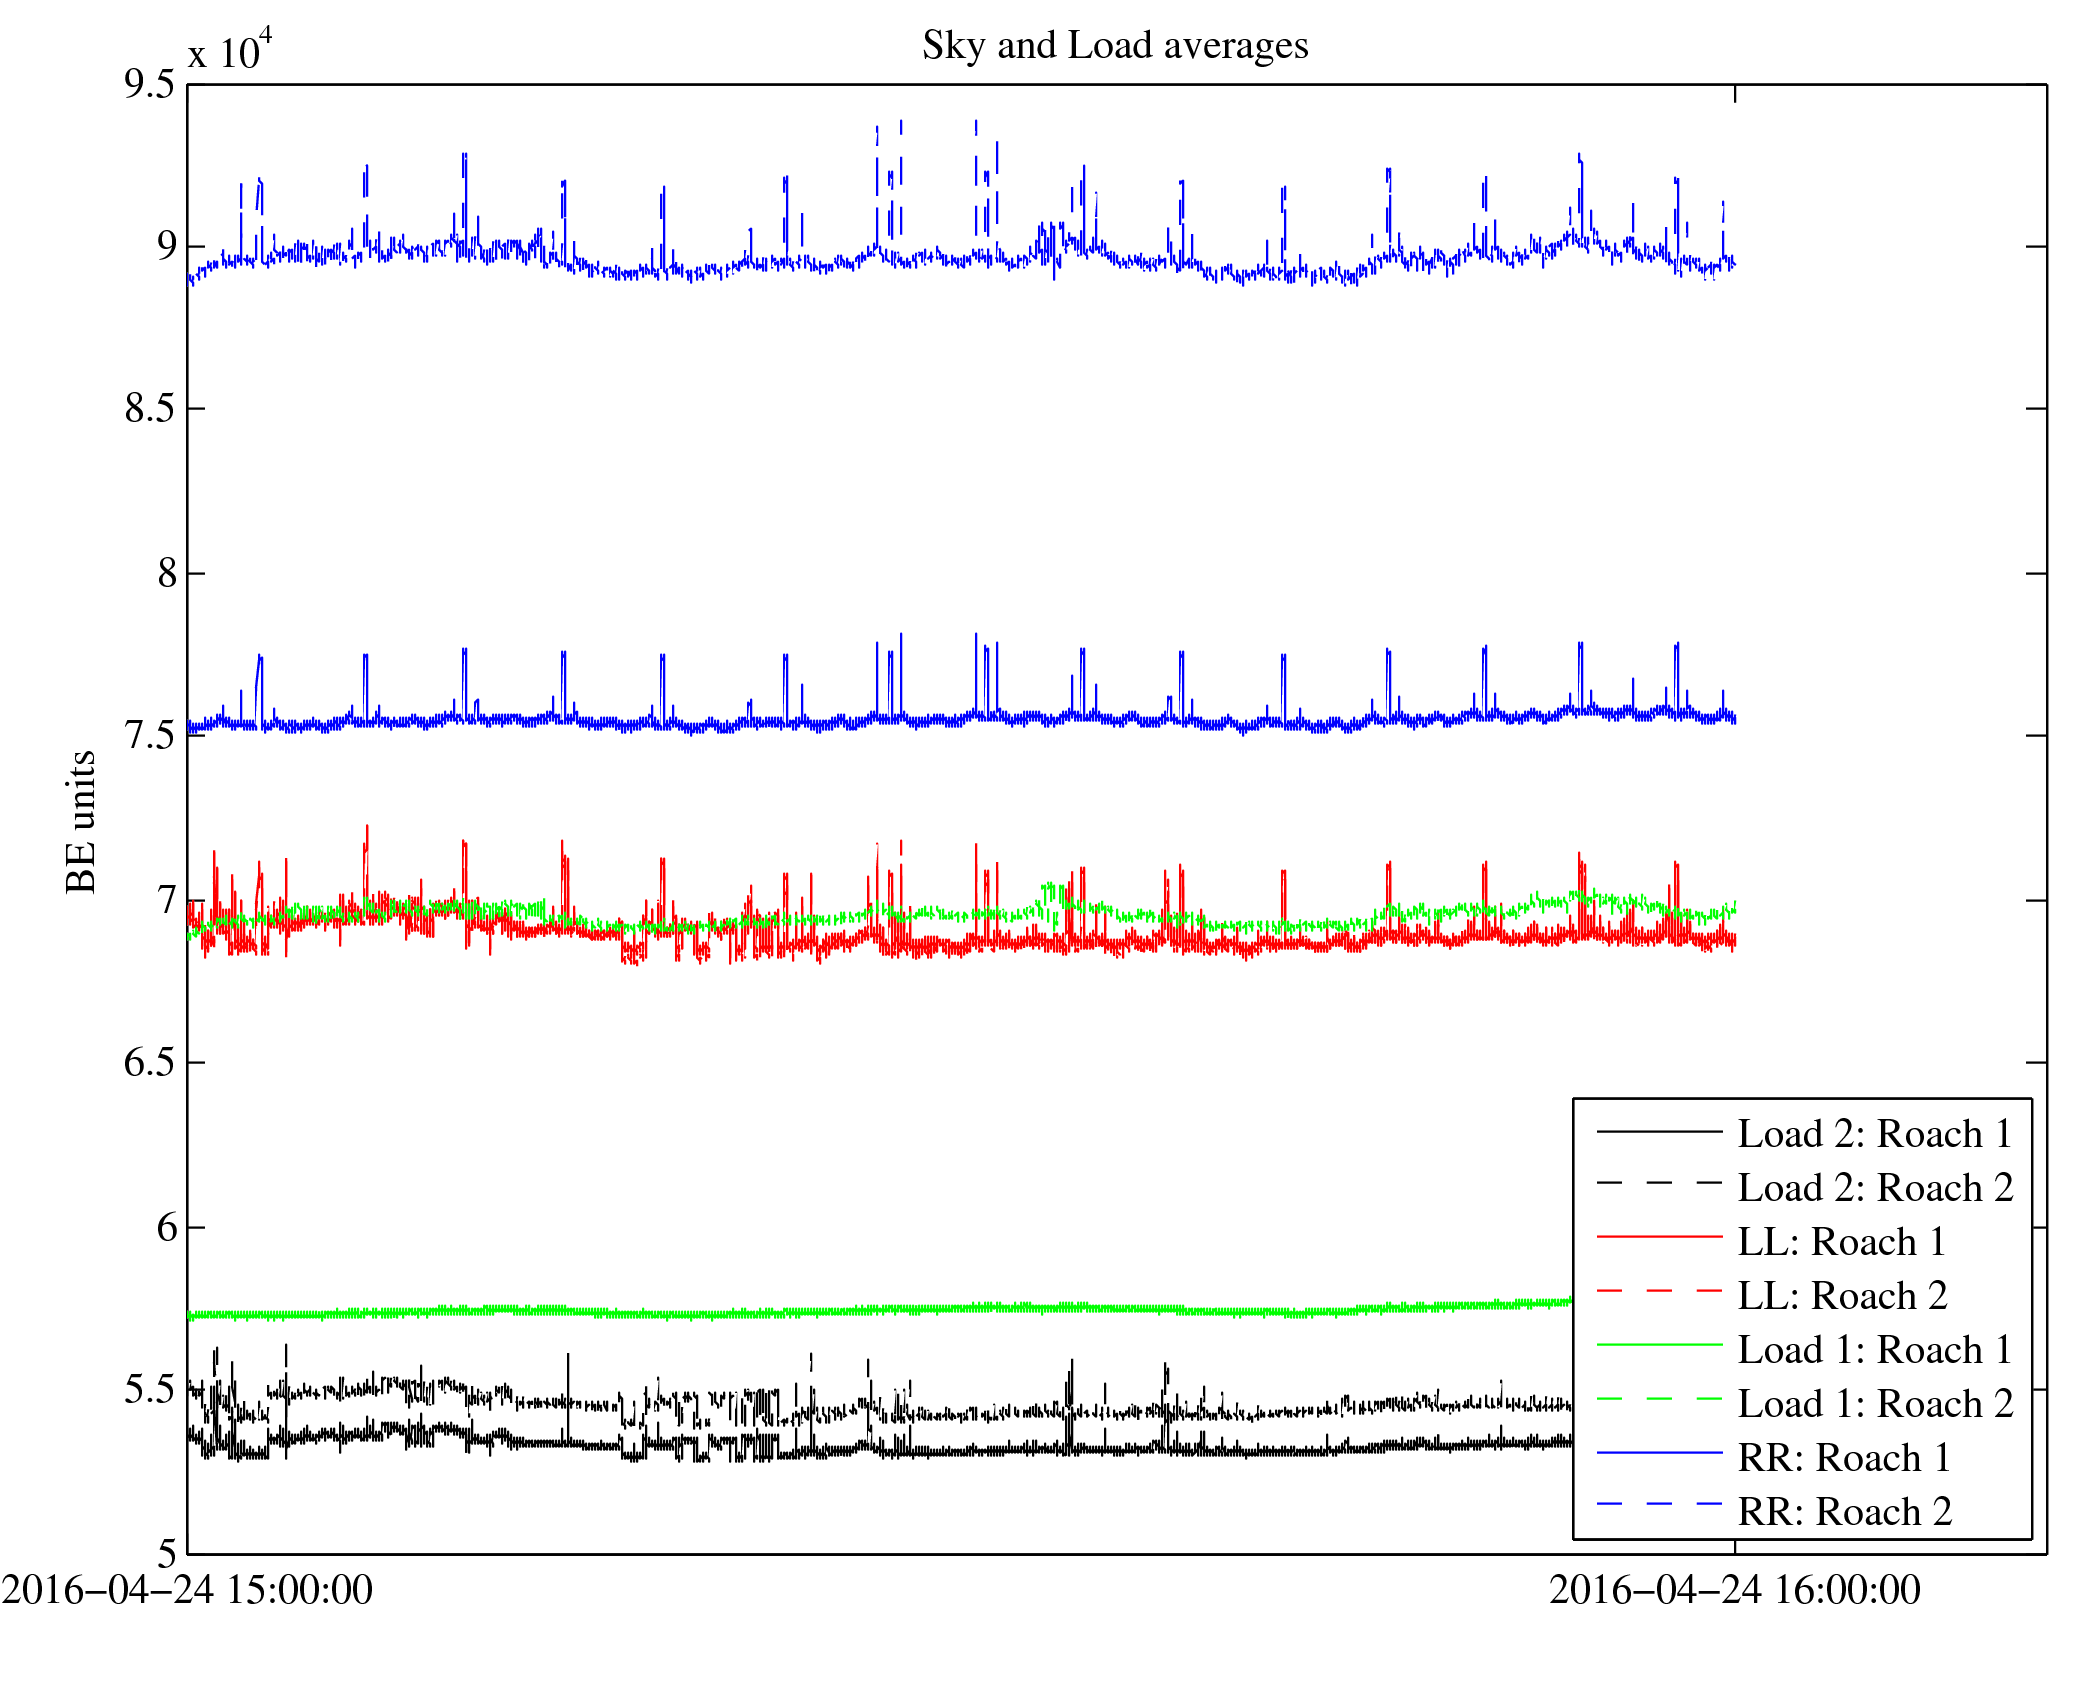
Task: Click 'Load 1: Roach 1' legend entry
Action: [x=1874, y=1350]
